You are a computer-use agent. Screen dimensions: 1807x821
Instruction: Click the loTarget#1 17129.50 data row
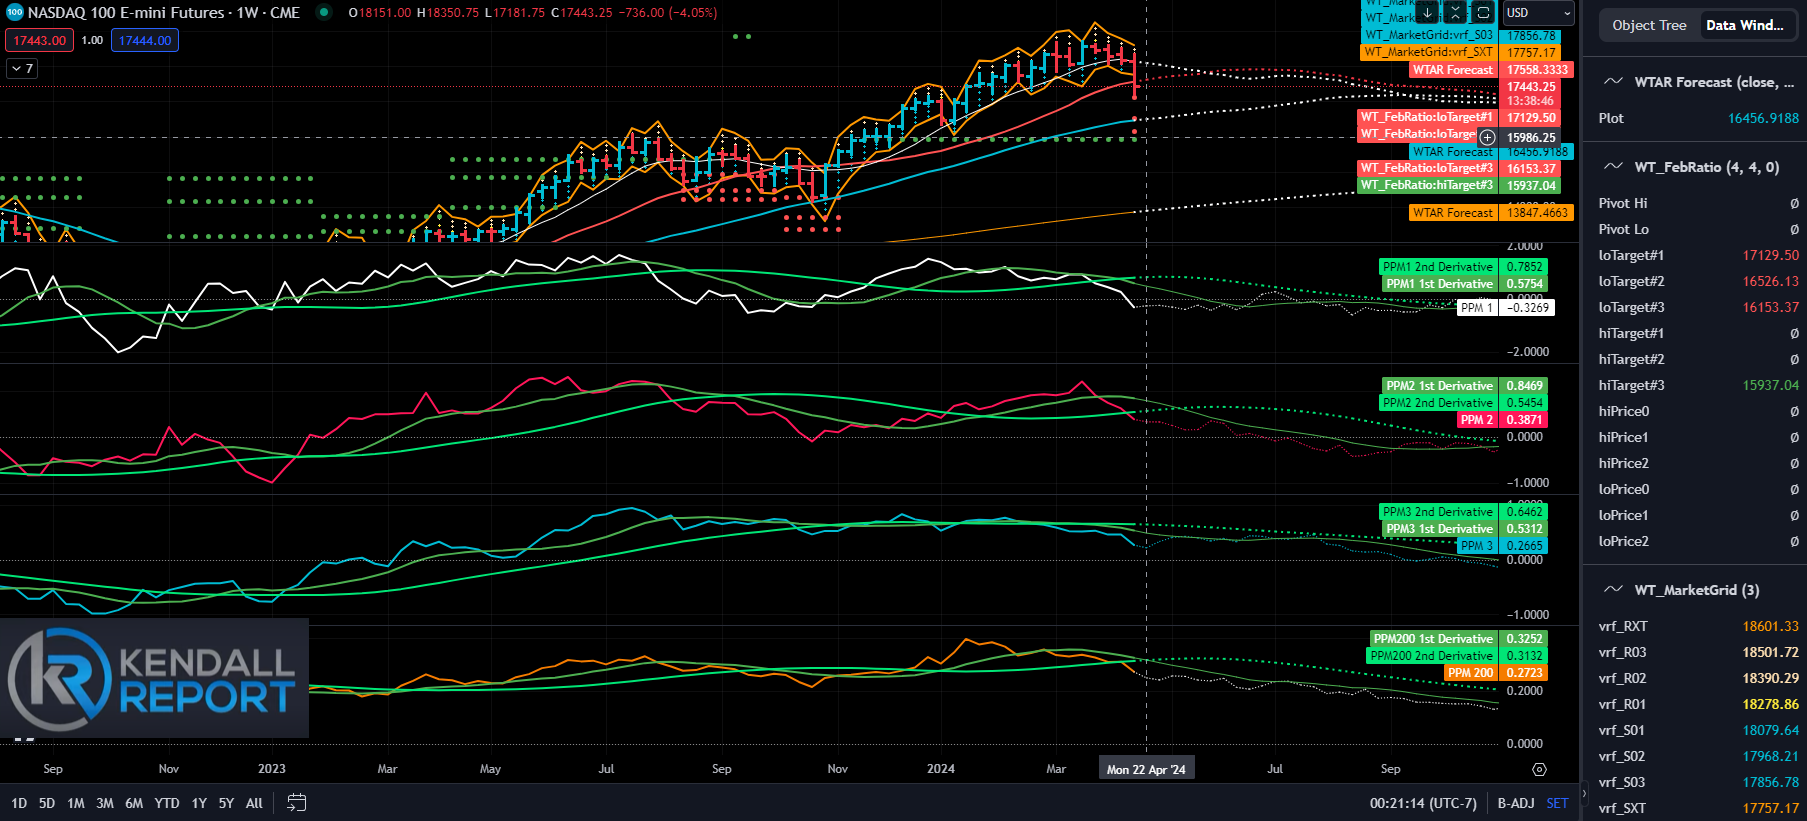[x=1697, y=255]
